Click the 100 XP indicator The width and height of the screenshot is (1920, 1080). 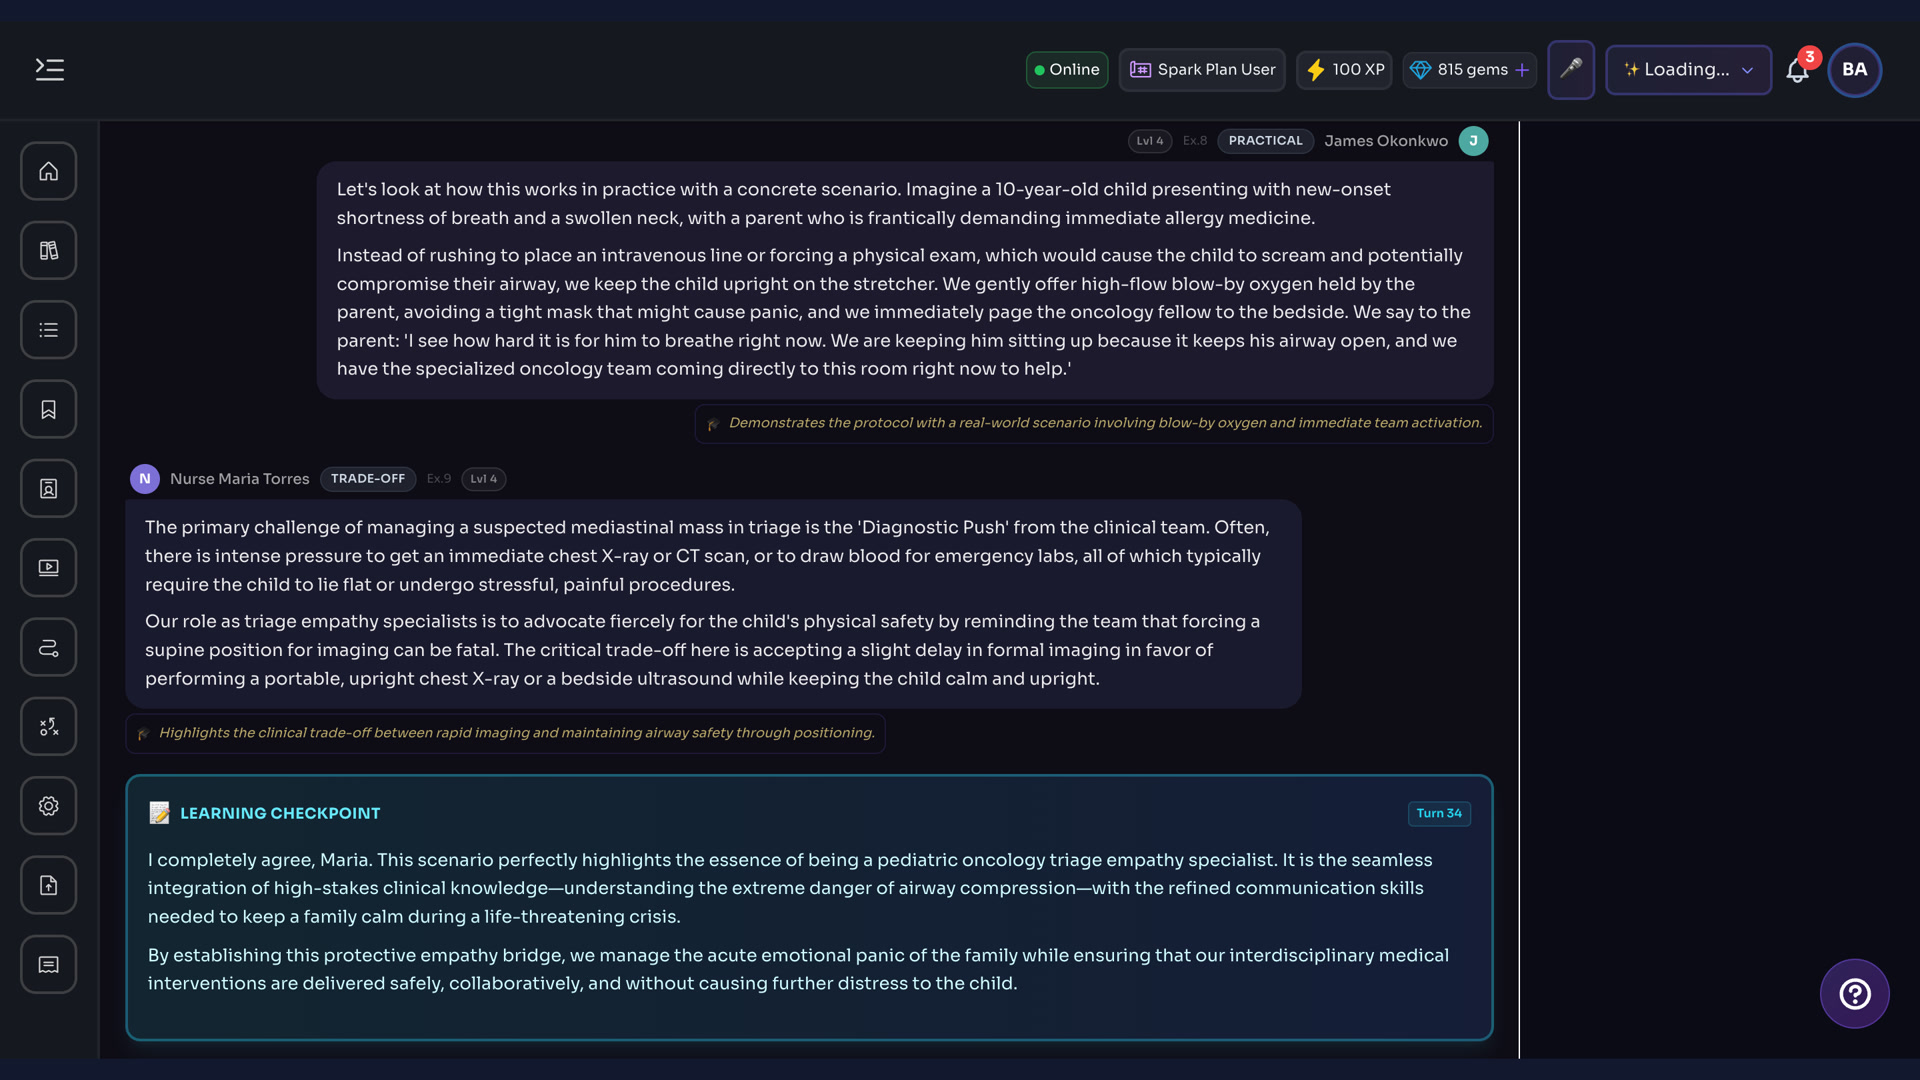pos(1345,70)
